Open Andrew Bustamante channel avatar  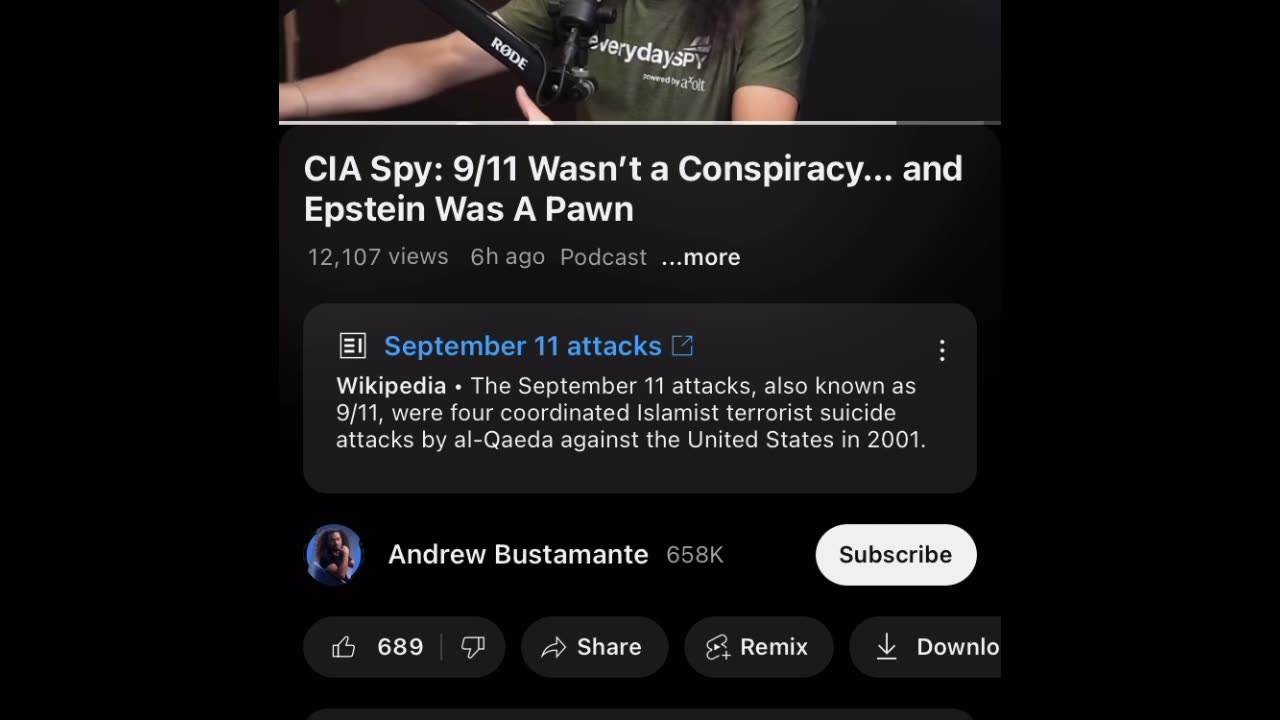334,555
